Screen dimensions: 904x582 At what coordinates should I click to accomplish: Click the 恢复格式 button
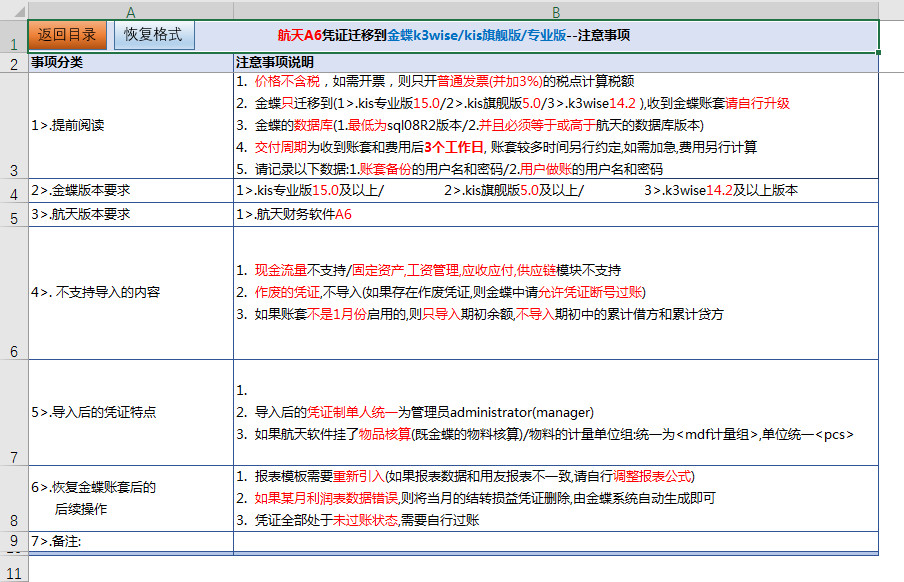(154, 34)
